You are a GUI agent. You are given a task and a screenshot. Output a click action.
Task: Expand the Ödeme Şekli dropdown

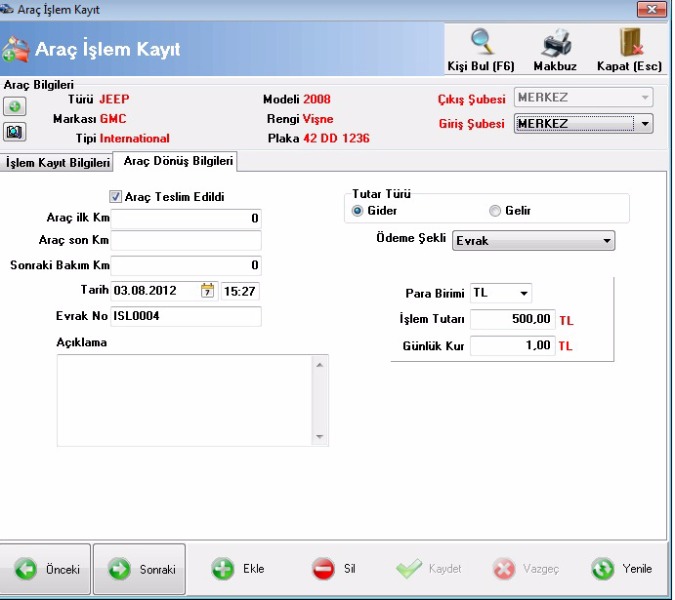(x=606, y=241)
